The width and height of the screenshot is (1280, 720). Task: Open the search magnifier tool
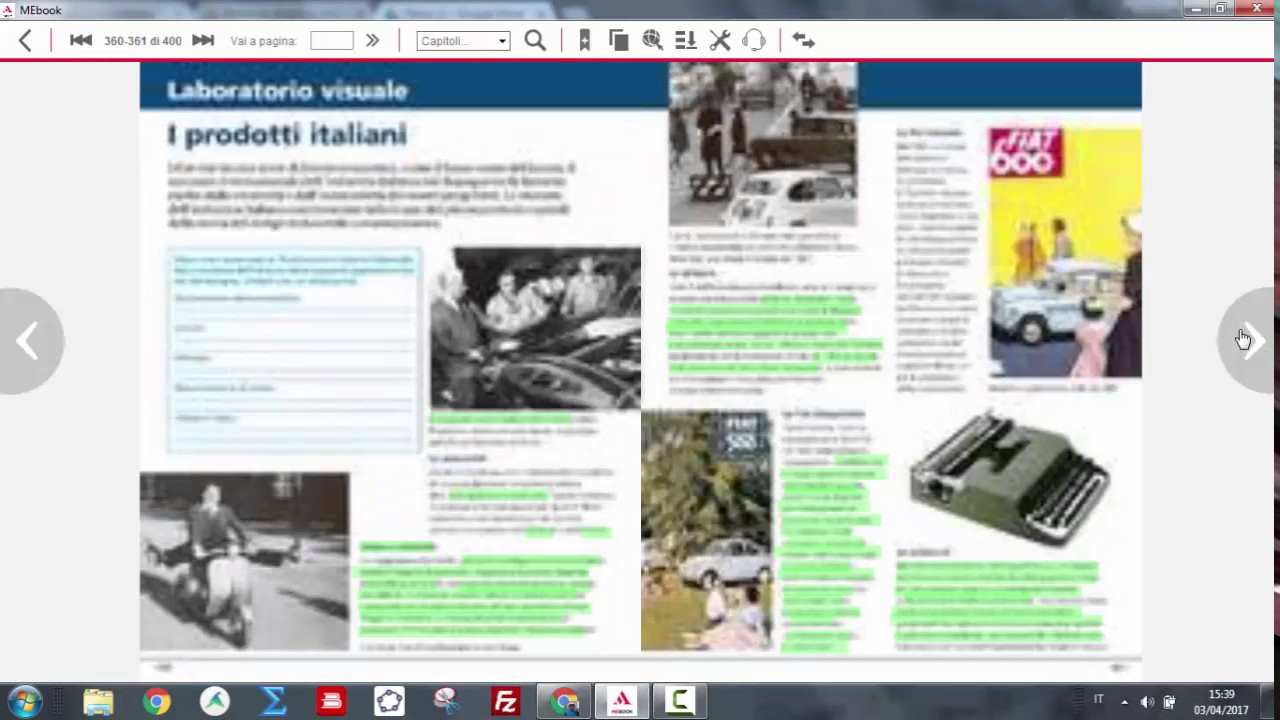535,41
